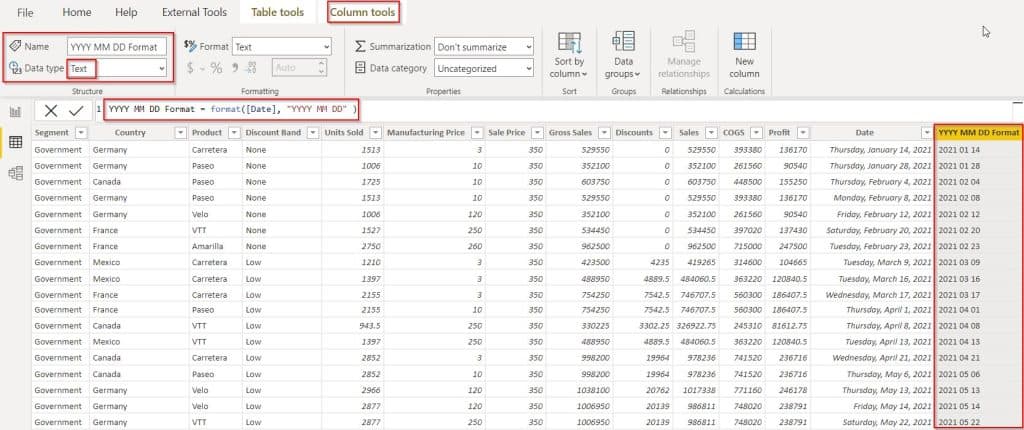Open the Data groups tool
The image size is (1024, 430).
point(622,56)
